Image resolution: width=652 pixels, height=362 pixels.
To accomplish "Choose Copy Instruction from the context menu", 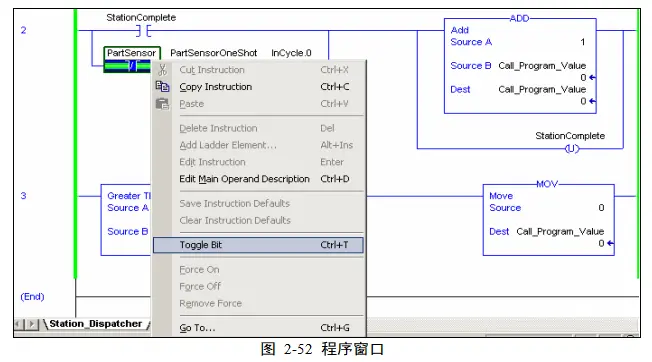I will [258, 87].
